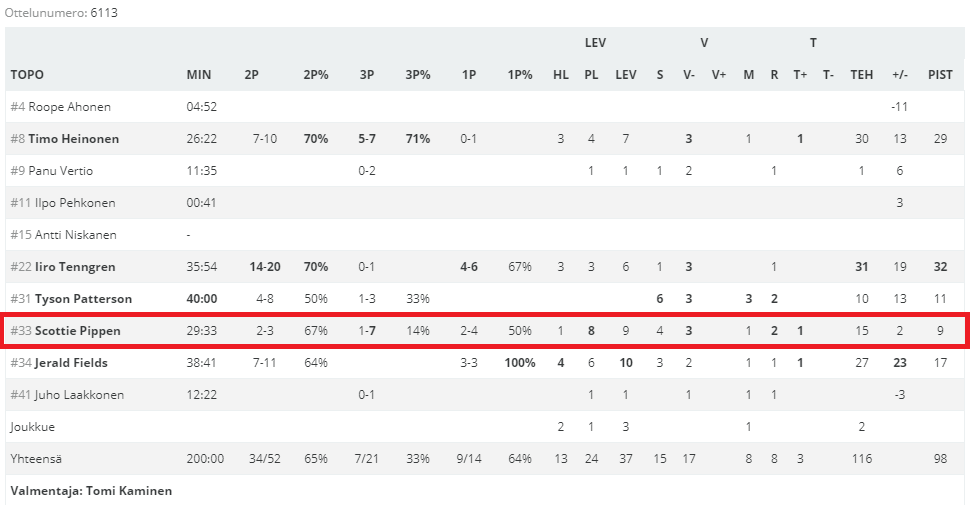Click Iiro Tenngren's player name

[x=76, y=267]
